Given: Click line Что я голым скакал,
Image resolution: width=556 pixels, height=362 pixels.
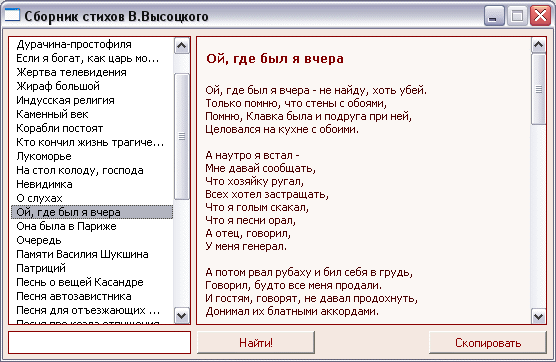Looking at the screenshot, I should [257, 207].
